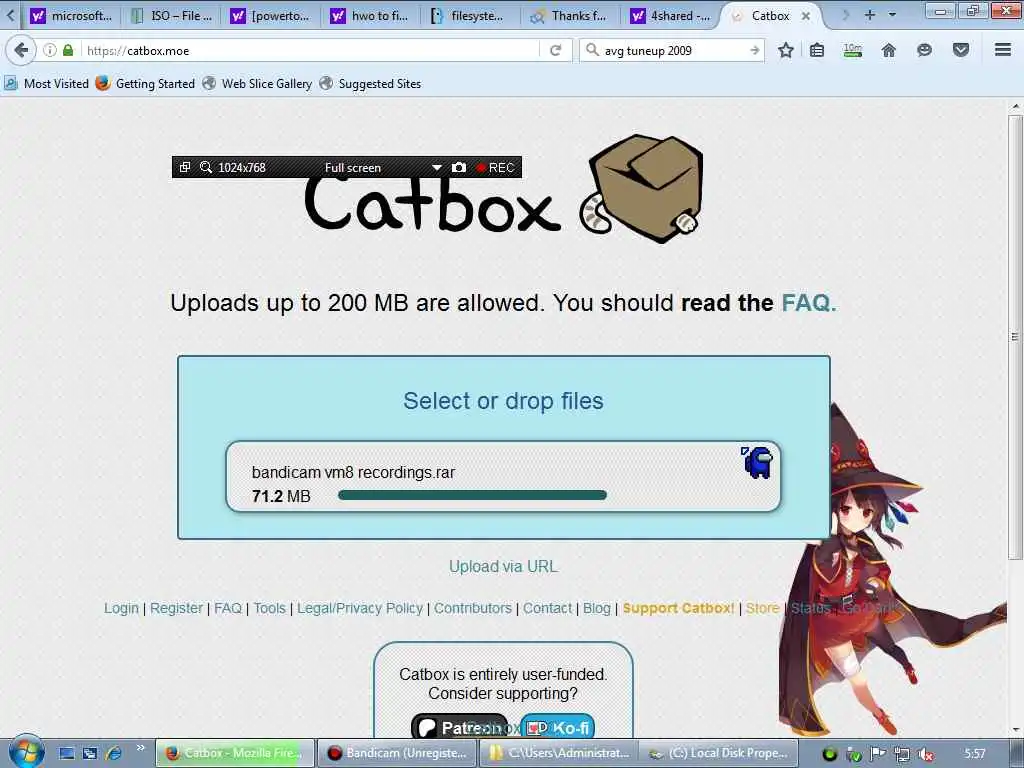The height and width of the screenshot is (768, 1024).
Task: Launch Internet Explorer from quick launch
Action: click(x=113, y=753)
